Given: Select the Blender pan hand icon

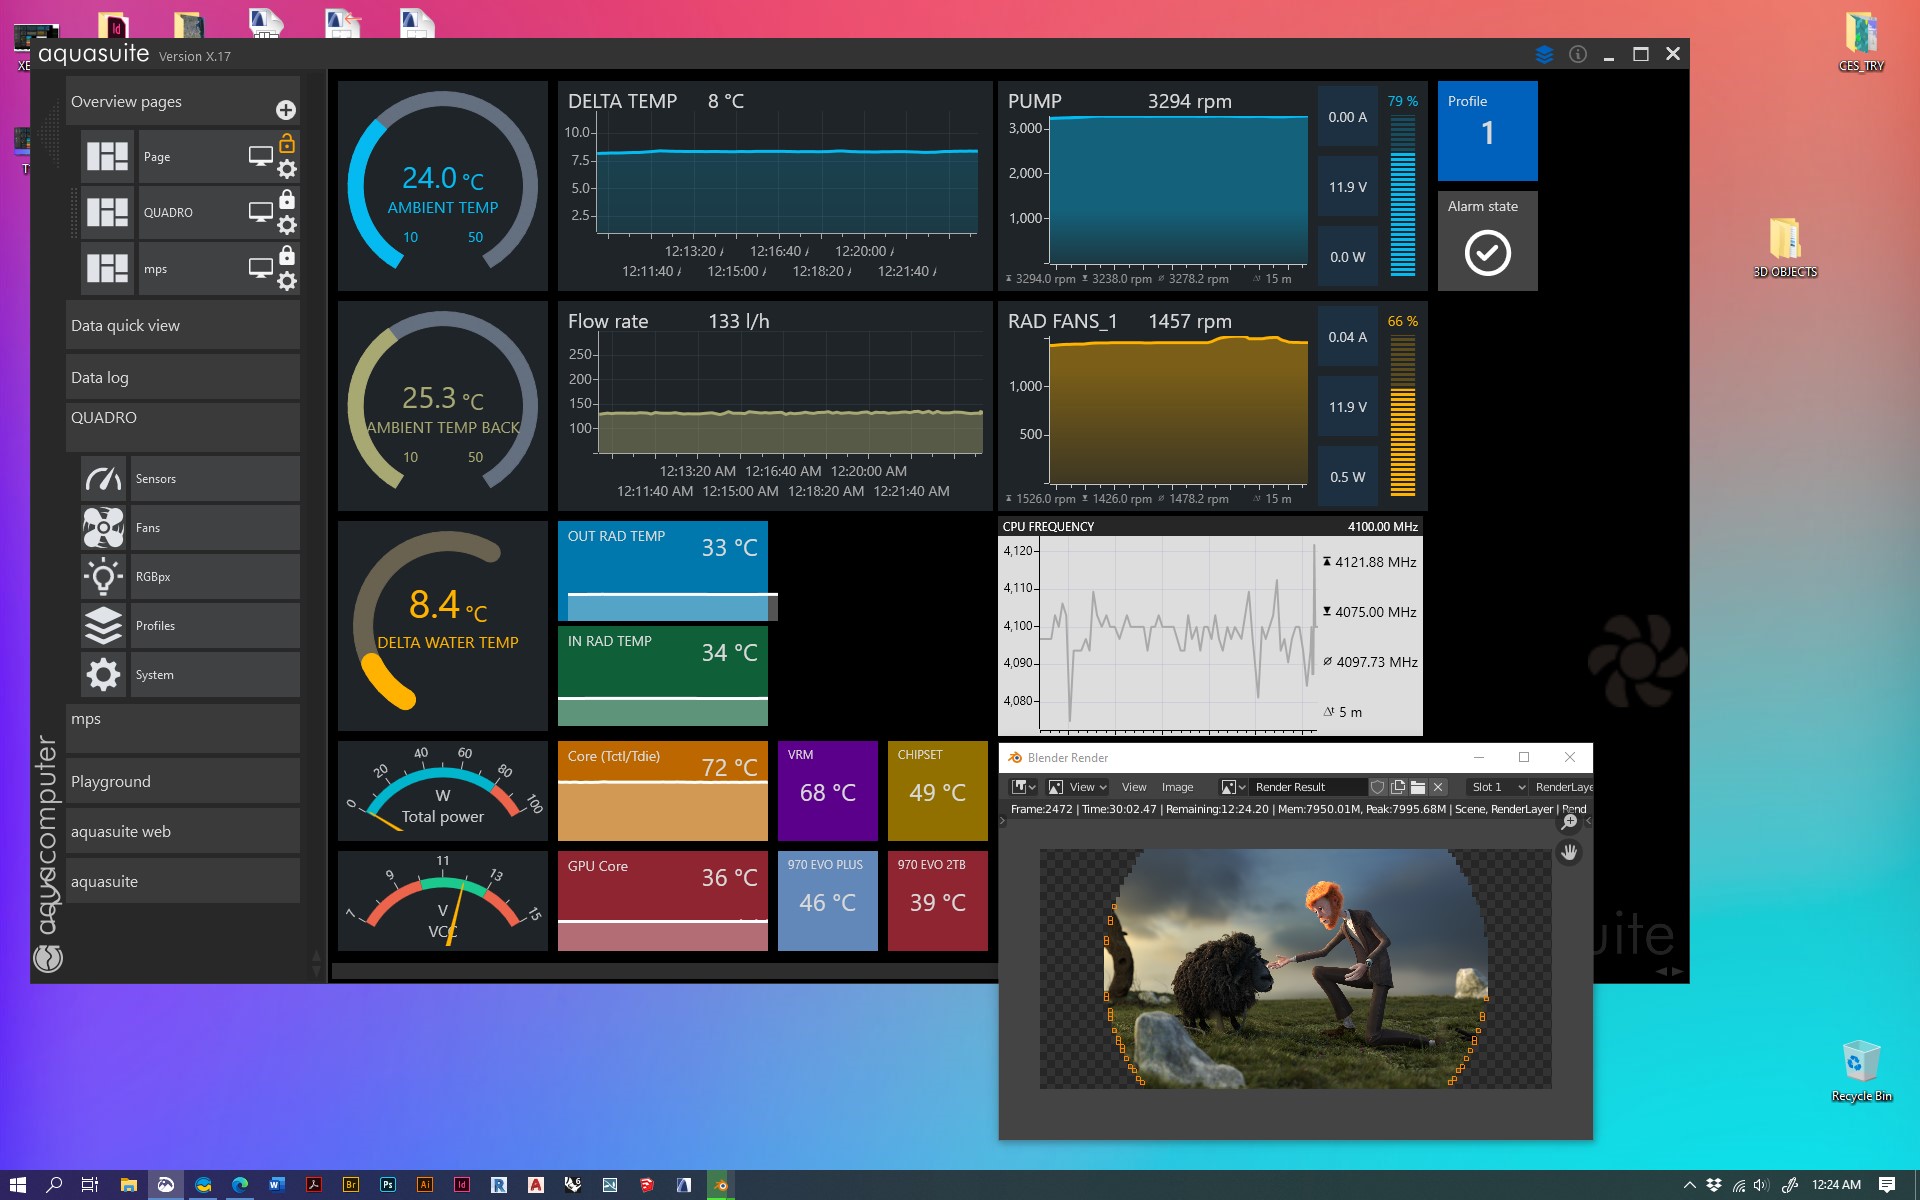Looking at the screenshot, I should tap(1569, 852).
